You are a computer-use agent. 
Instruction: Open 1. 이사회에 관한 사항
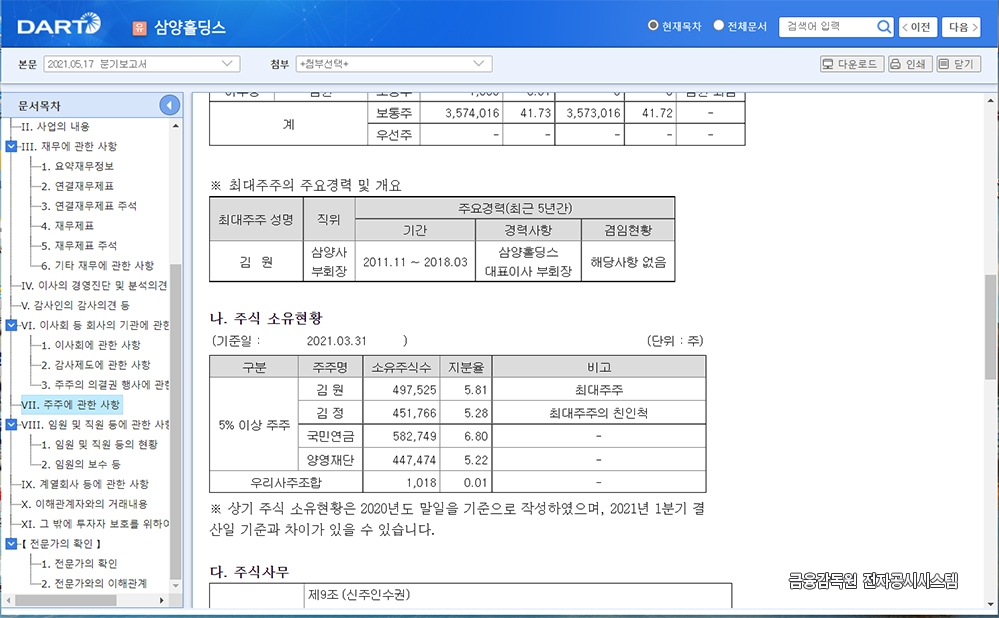[91, 345]
